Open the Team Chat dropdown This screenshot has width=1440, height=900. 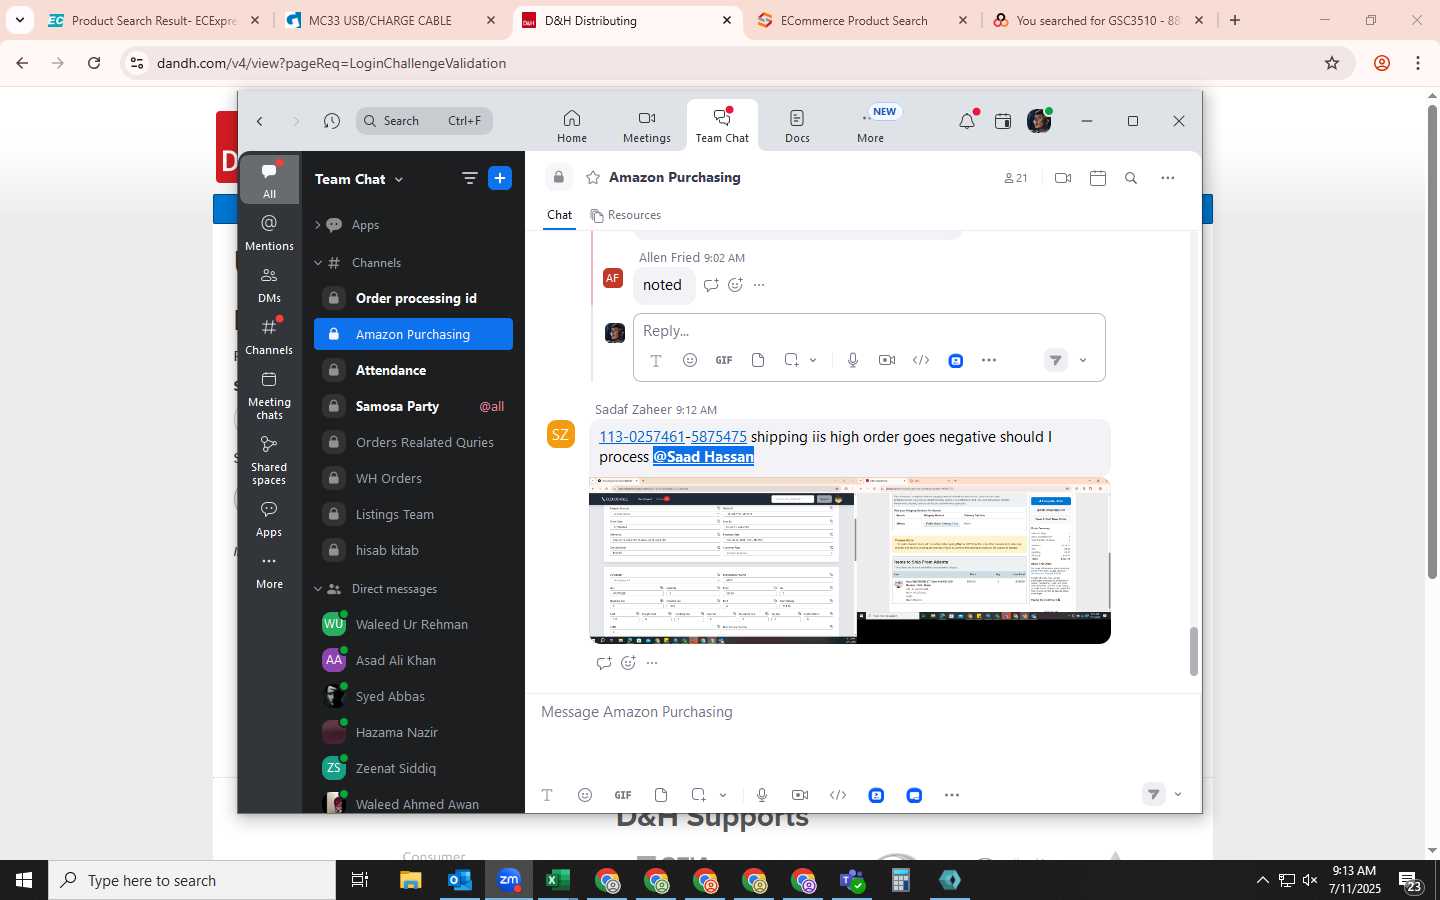tap(359, 179)
